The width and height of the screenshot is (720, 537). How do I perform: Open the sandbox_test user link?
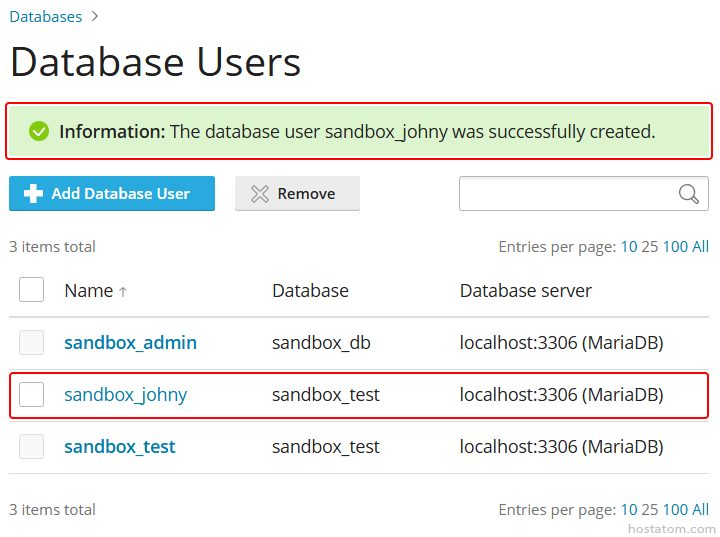click(119, 447)
